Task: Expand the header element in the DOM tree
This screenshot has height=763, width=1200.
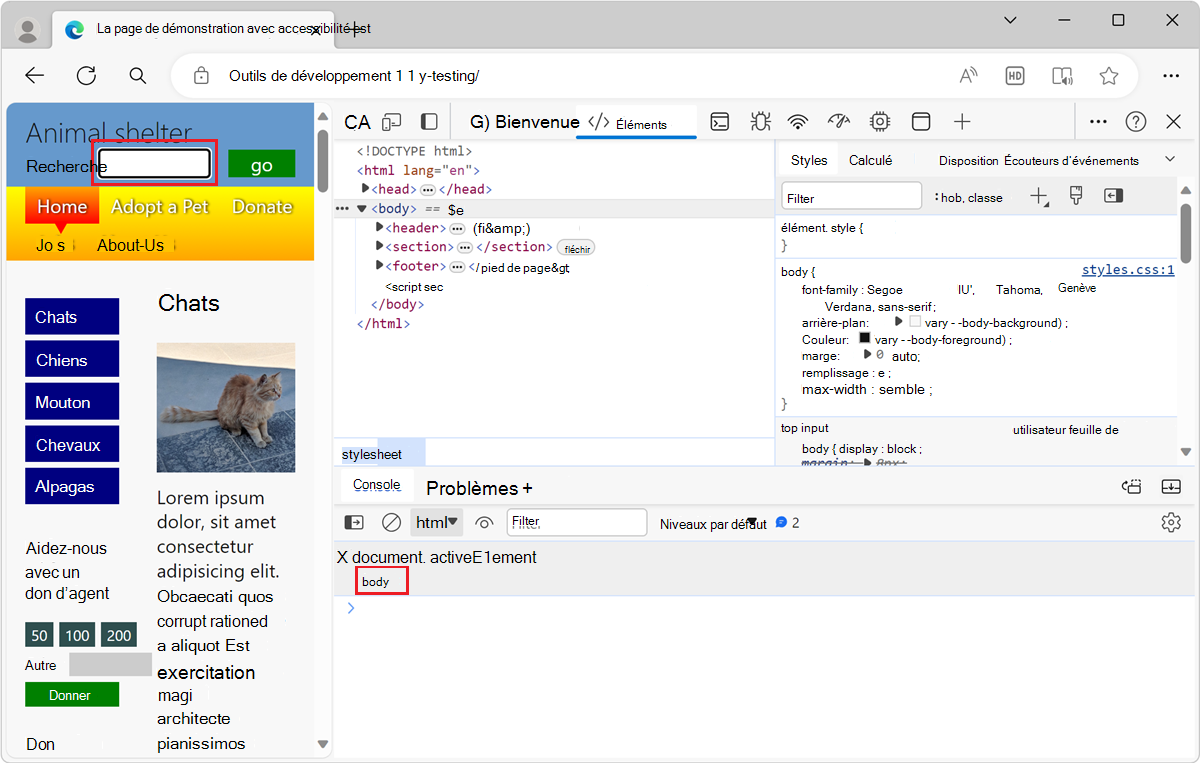Action: point(381,227)
